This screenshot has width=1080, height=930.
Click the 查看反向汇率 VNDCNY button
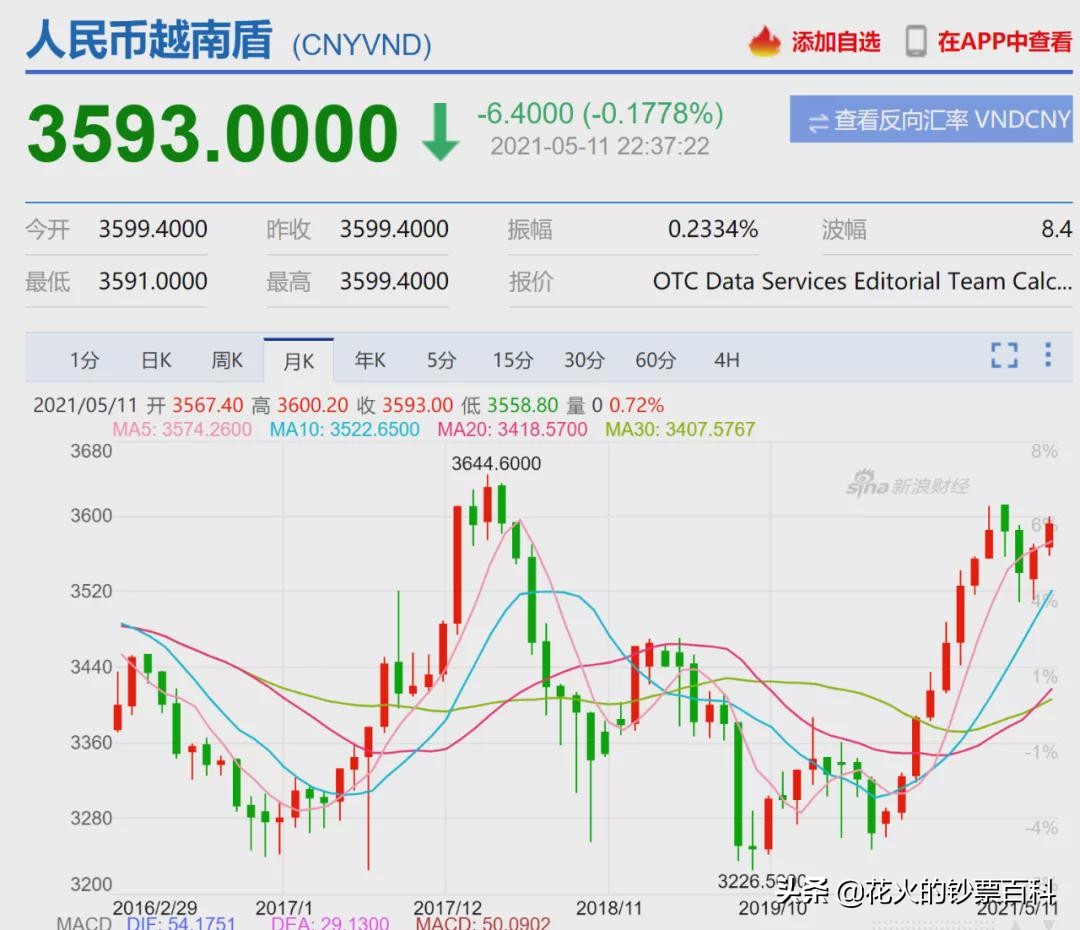[930, 119]
